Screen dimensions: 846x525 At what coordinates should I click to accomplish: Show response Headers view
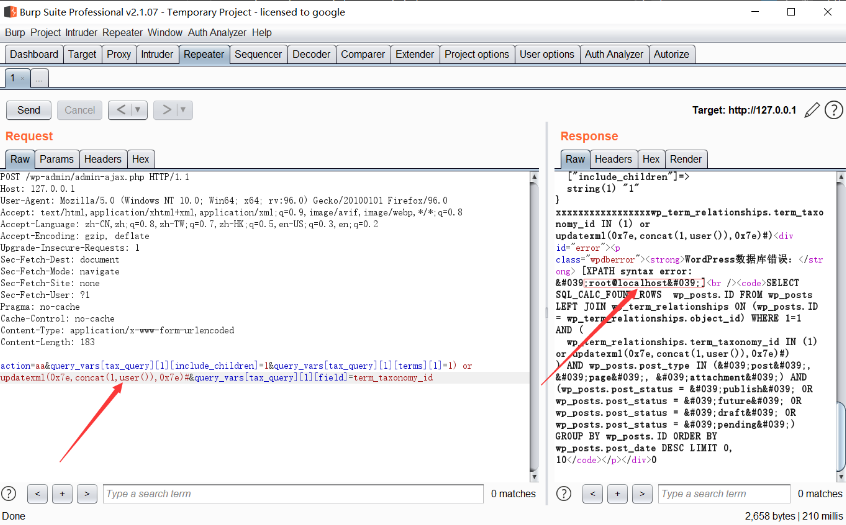[x=613, y=159]
